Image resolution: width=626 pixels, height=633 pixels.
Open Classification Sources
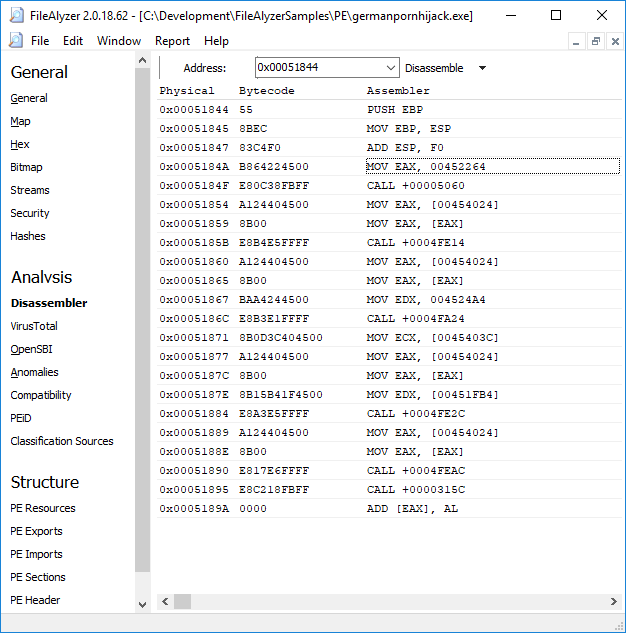click(62, 441)
